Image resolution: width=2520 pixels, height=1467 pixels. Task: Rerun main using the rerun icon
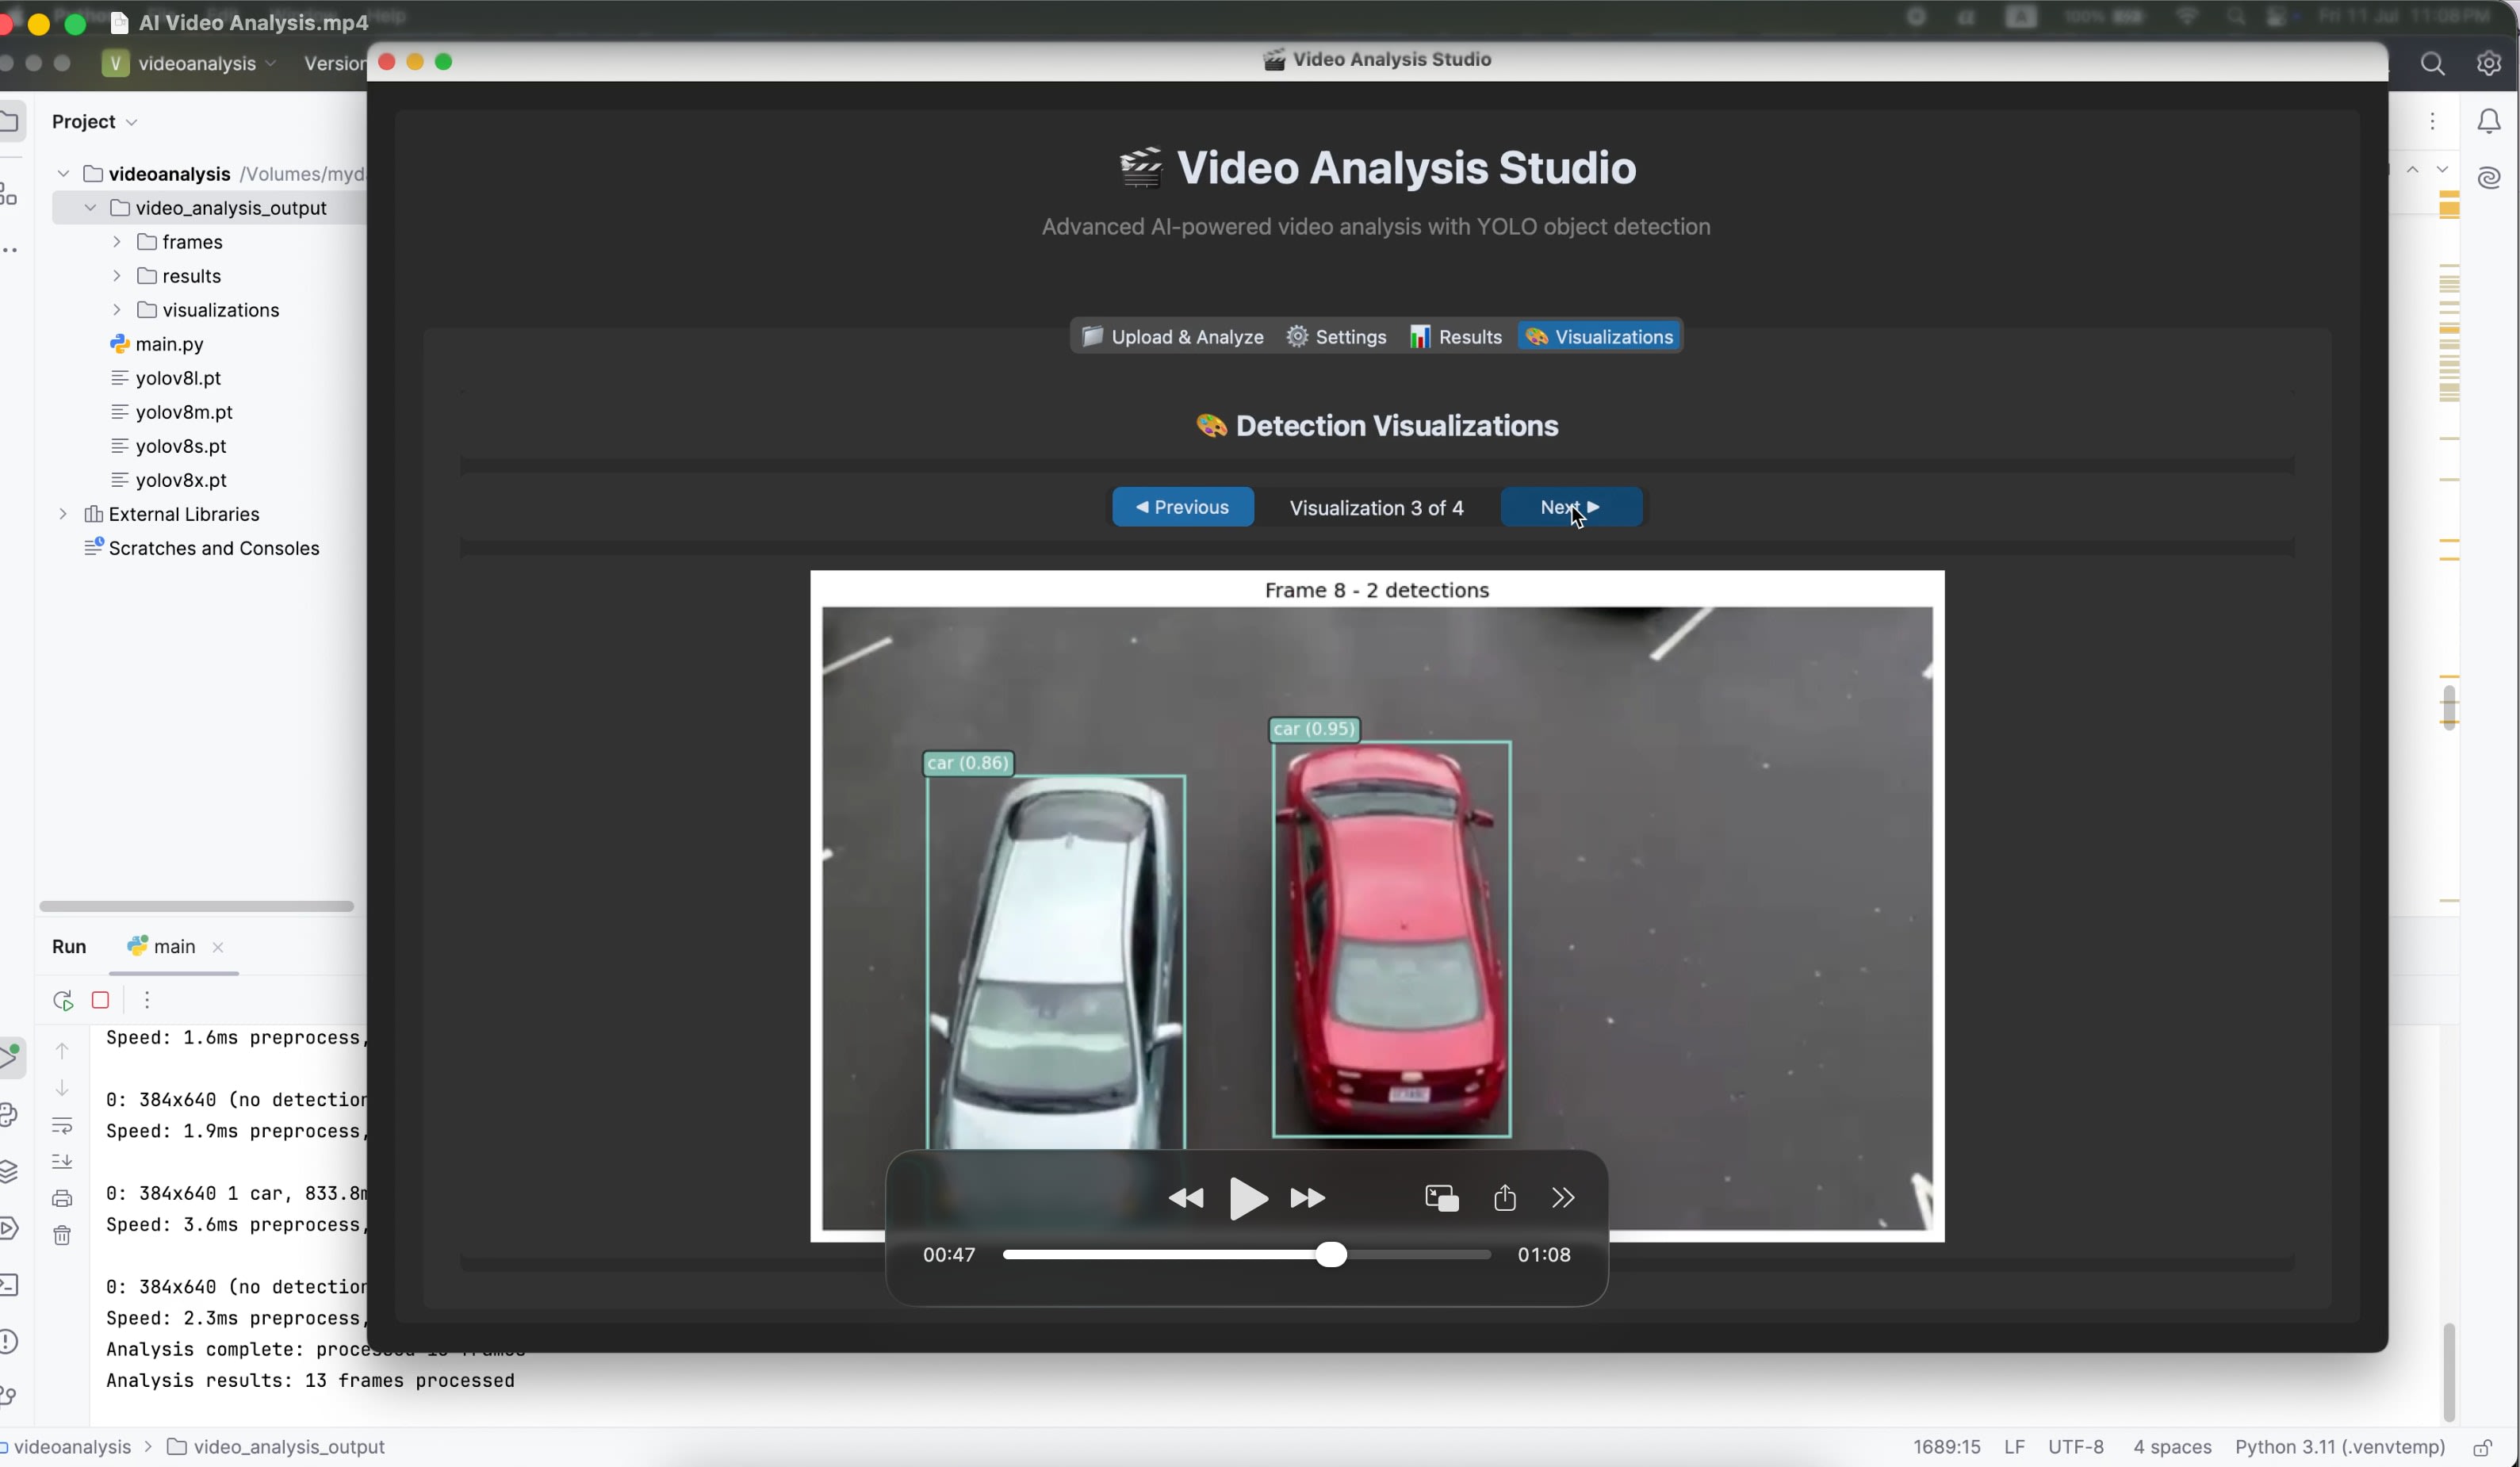(x=63, y=1000)
